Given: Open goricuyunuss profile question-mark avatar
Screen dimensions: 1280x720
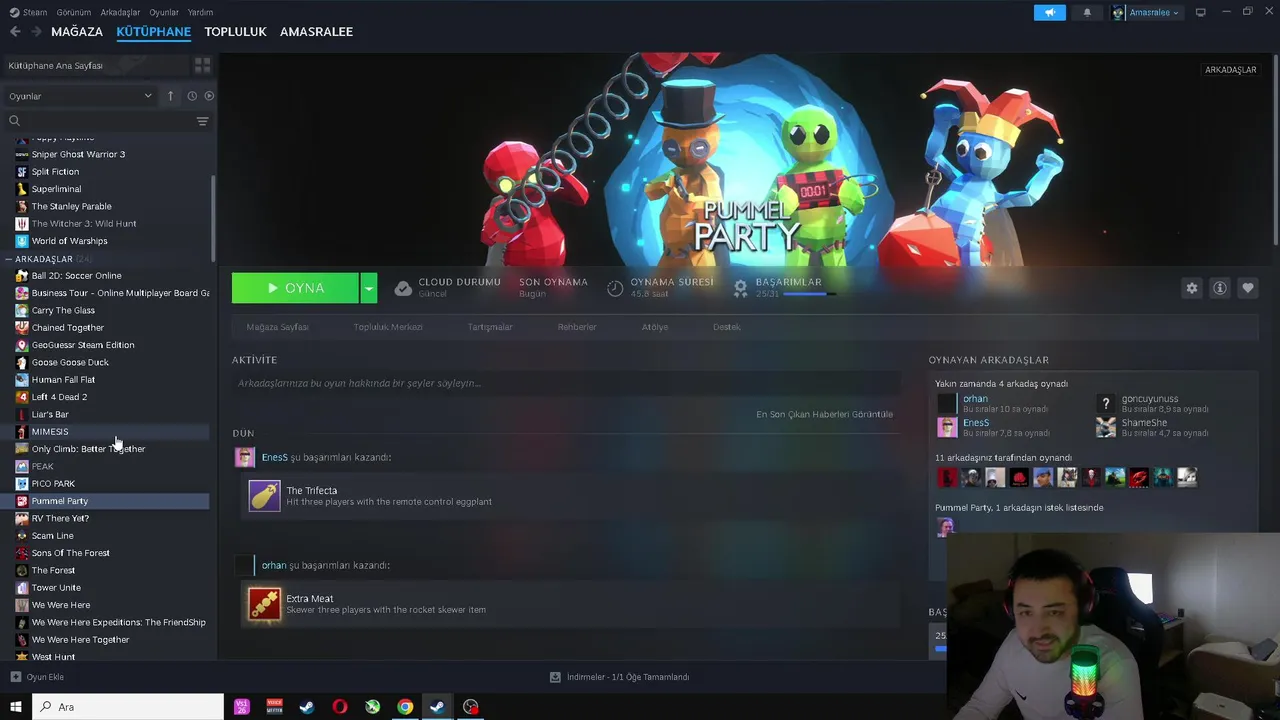Looking at the screenshot, I should pos(1105,404).
